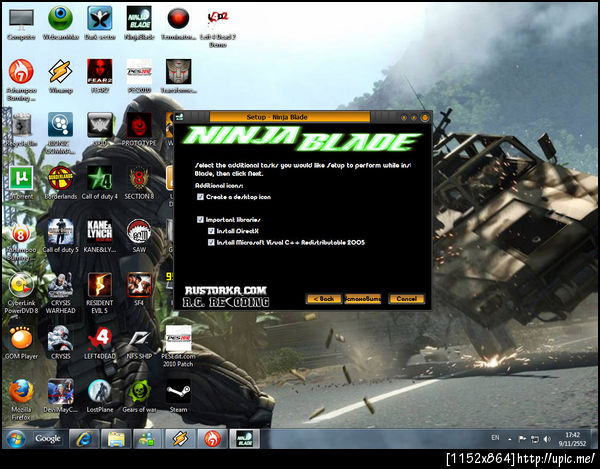Click the middle Next button in Setup

[362, 299]
